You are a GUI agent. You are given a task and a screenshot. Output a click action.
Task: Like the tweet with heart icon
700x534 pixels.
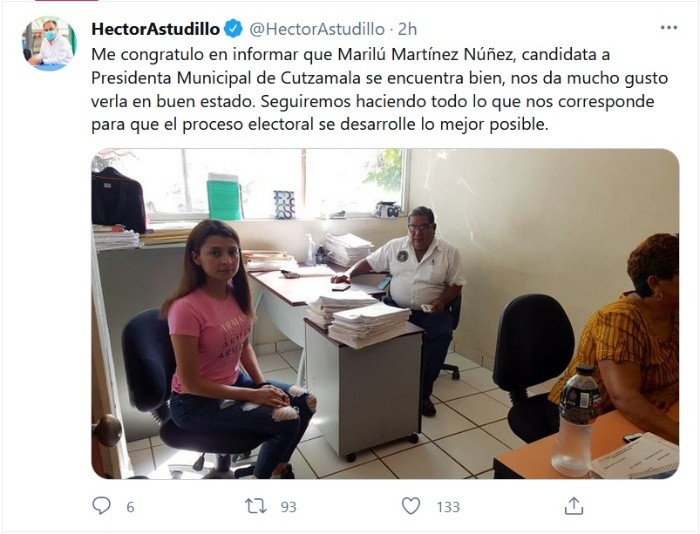pyautogui.click(x=411, y=506)
